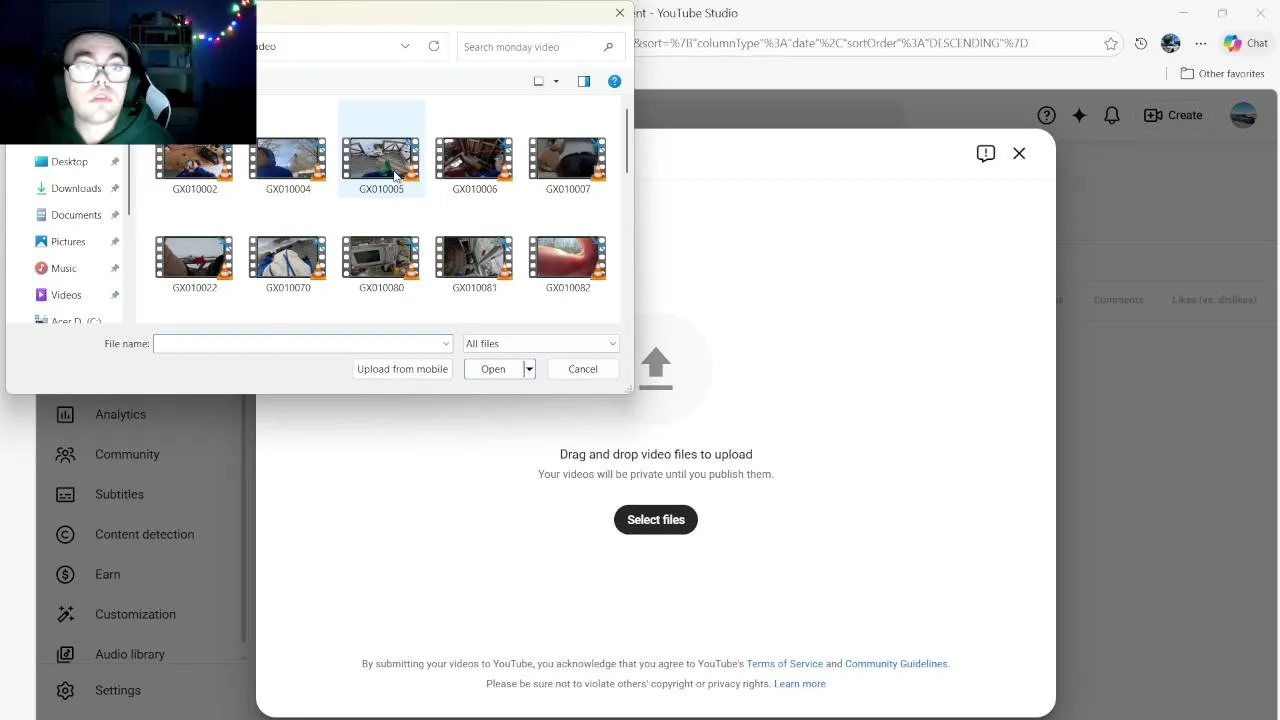Viewport: 1280px width, 720px height.
Task: Open Desktop in the navigation pane
Action: pos(69,161)
